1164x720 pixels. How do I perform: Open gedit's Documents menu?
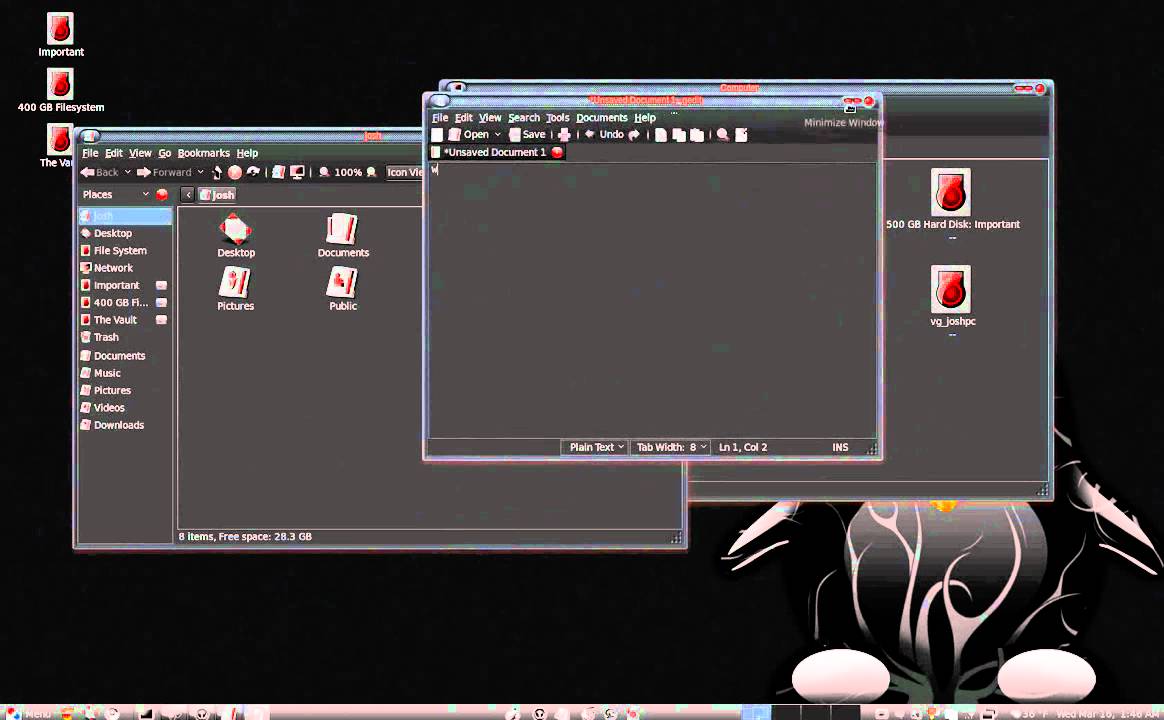tap(602, 117)
